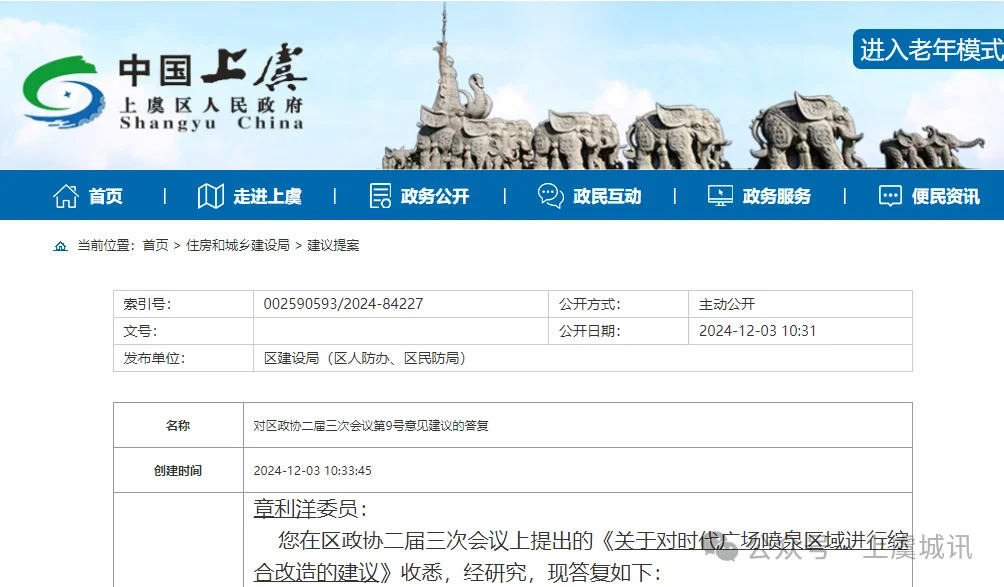Click the 发布单位 label cell
The width and height of the screenshot is (1004, 587).
(184, 358)
